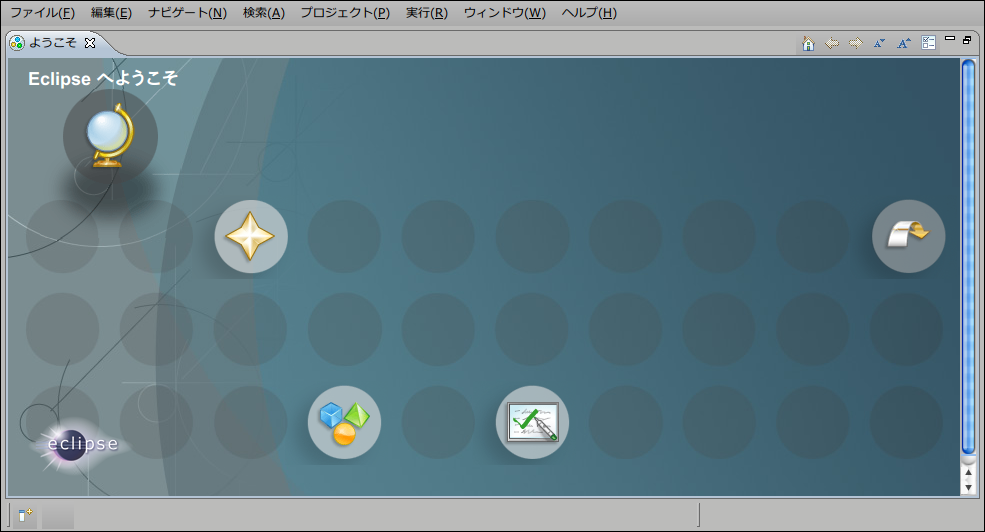Navigate forward with right arrow icon
The image size is (985, 532).
tap(856, 43)
